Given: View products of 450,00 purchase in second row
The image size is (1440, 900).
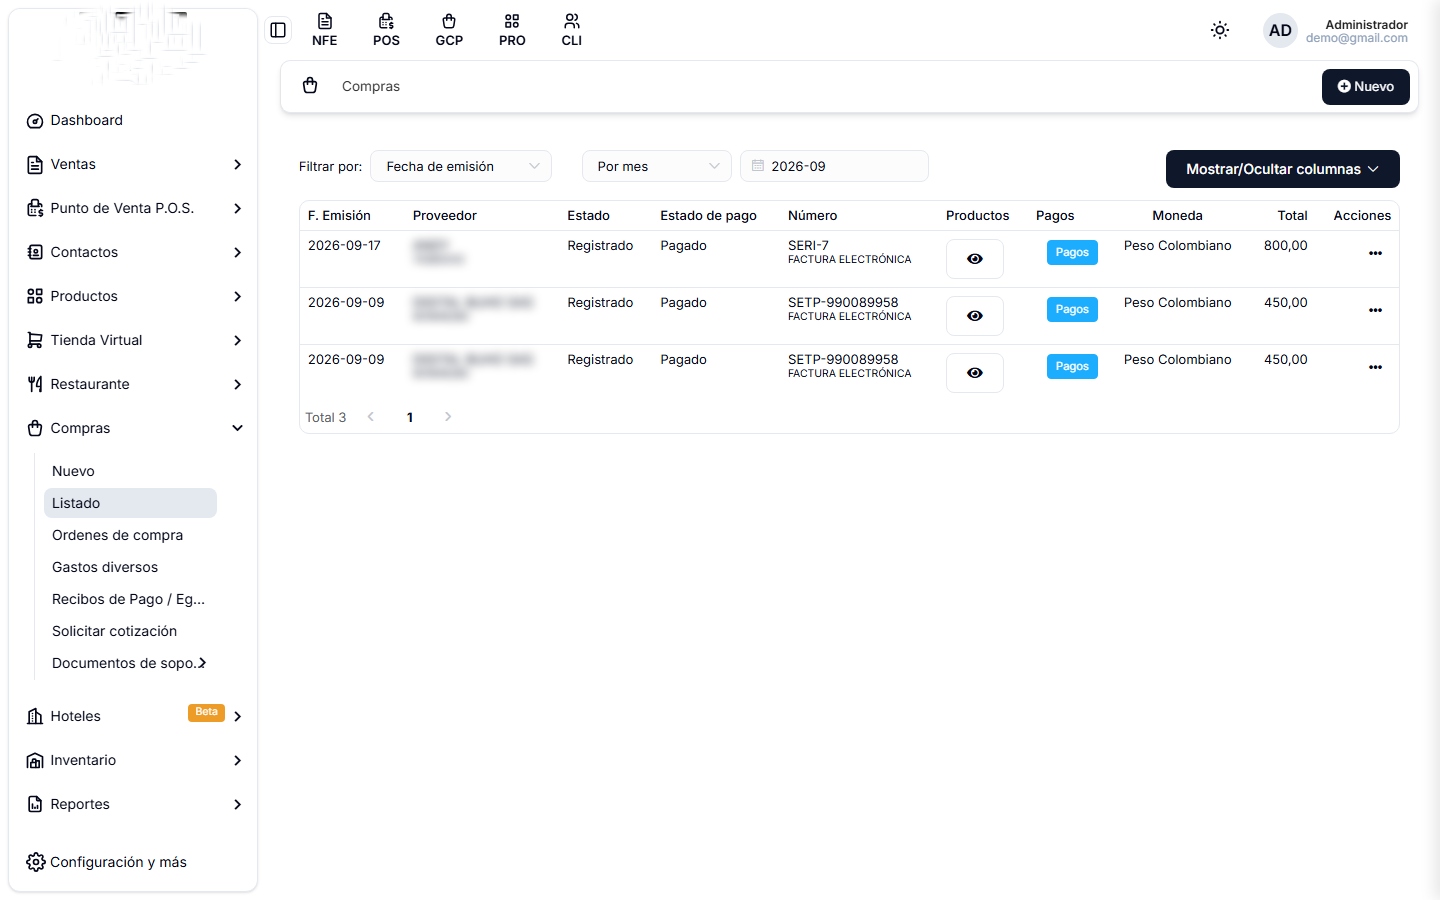Looking at the screenshot, I should [975, 316].
